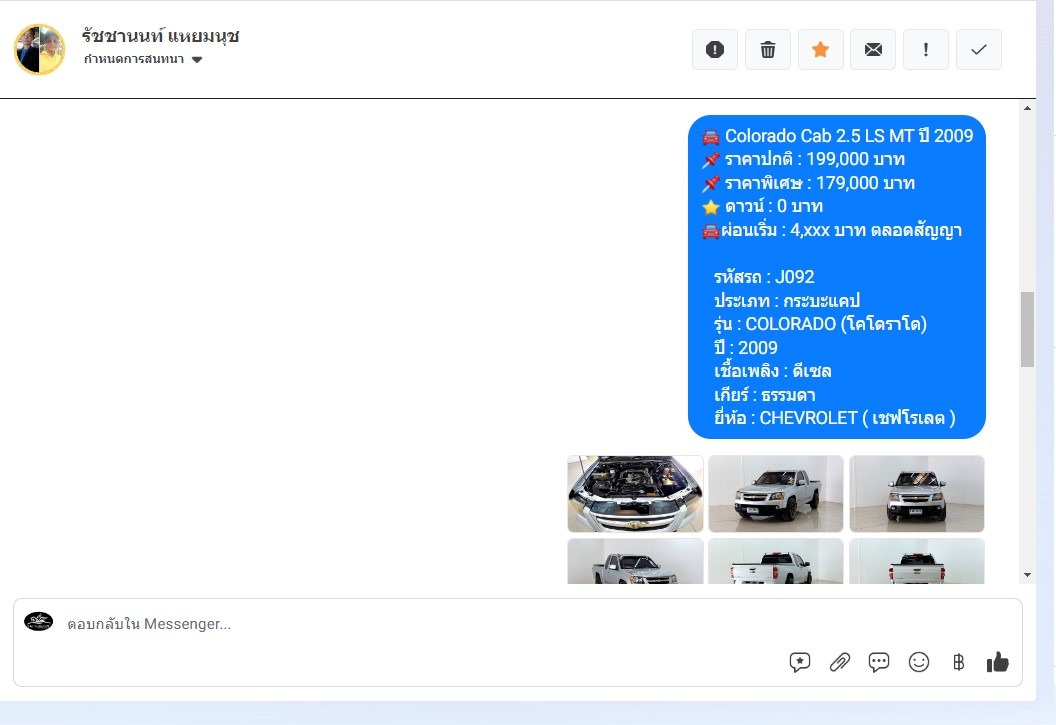Open the engine bay car photo
This screenshot has width=1056, height=725.
tap(635, 493)
